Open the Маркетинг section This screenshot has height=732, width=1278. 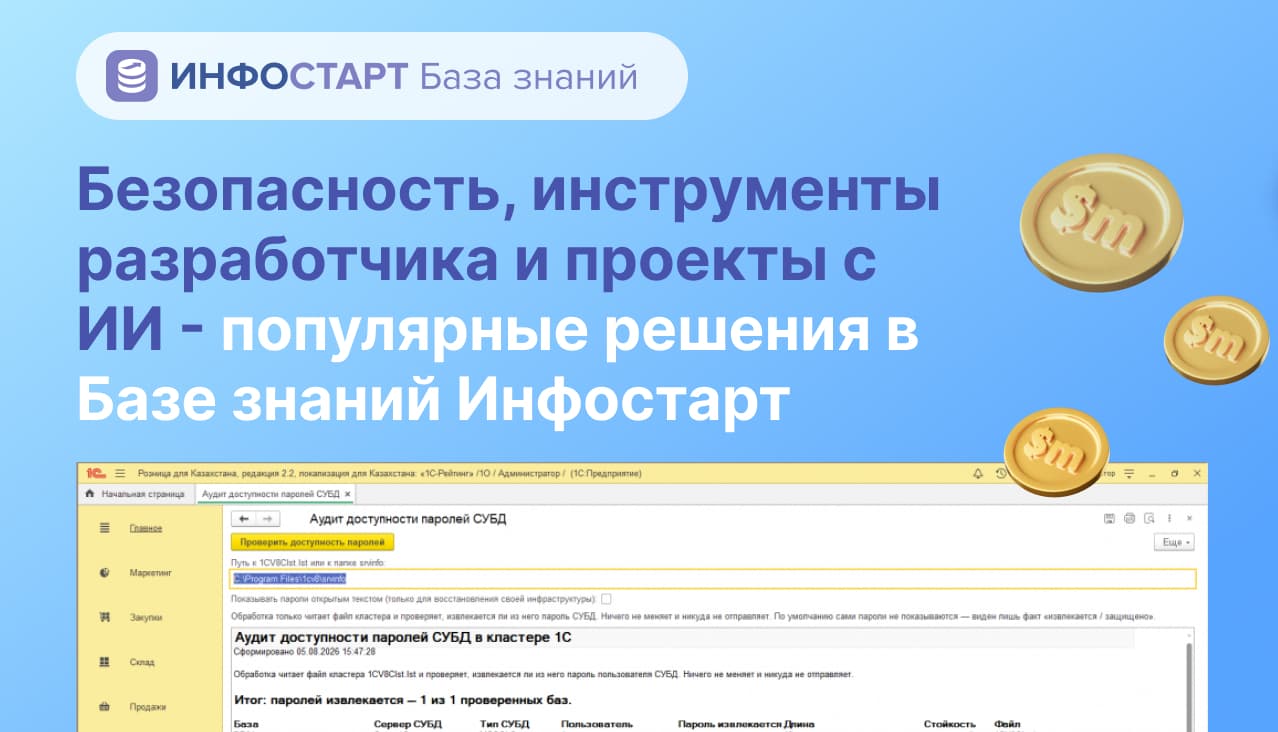(151, 573)
